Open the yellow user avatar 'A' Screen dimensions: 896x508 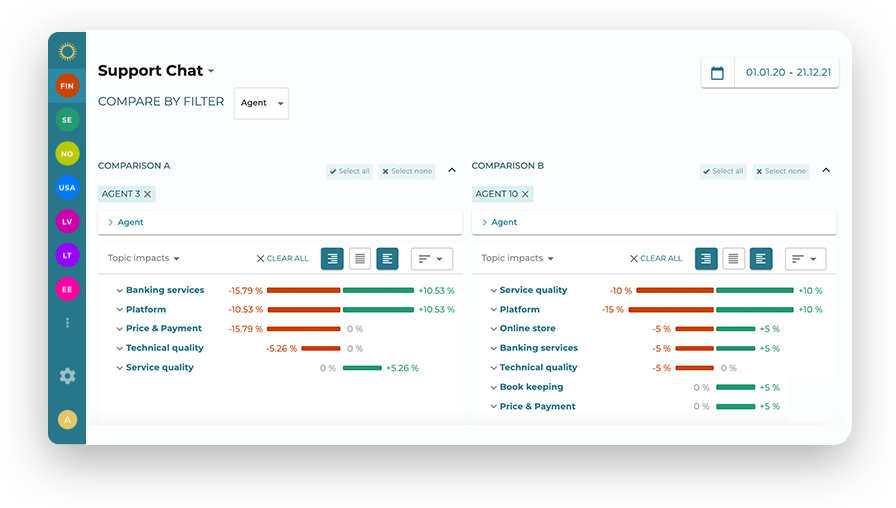click(67, 420)
